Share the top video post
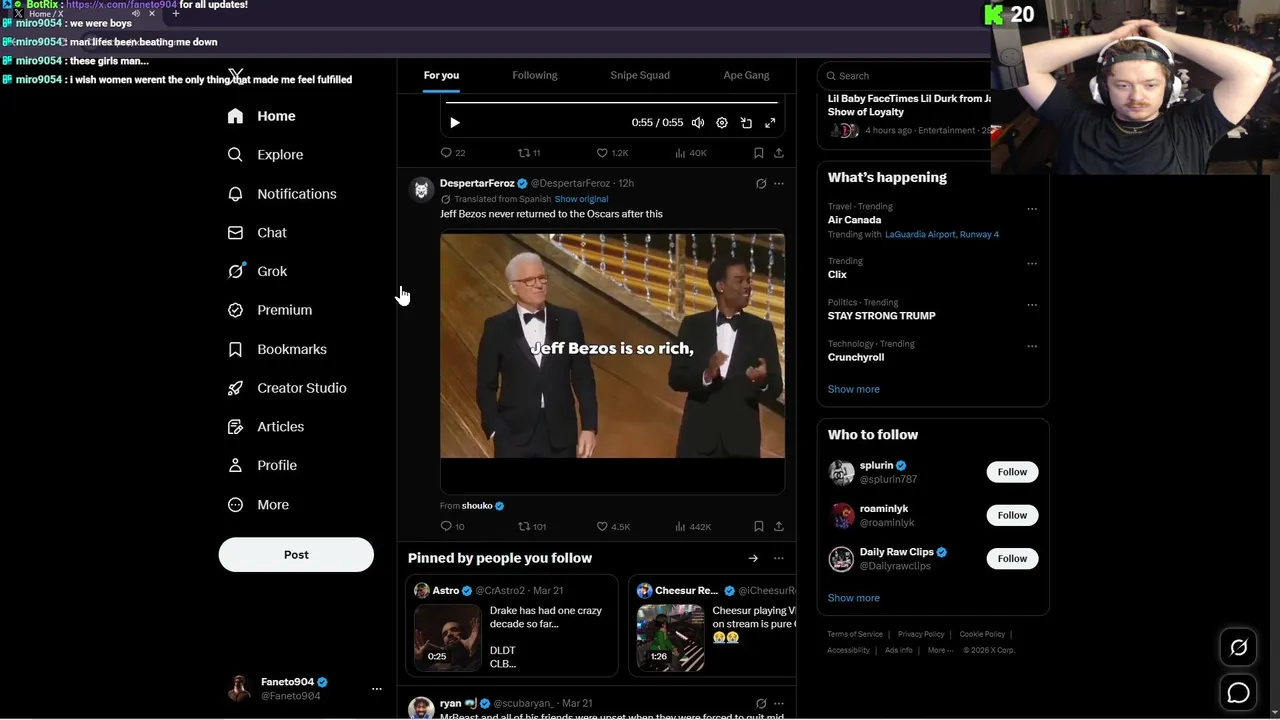 tap(779, 153)
